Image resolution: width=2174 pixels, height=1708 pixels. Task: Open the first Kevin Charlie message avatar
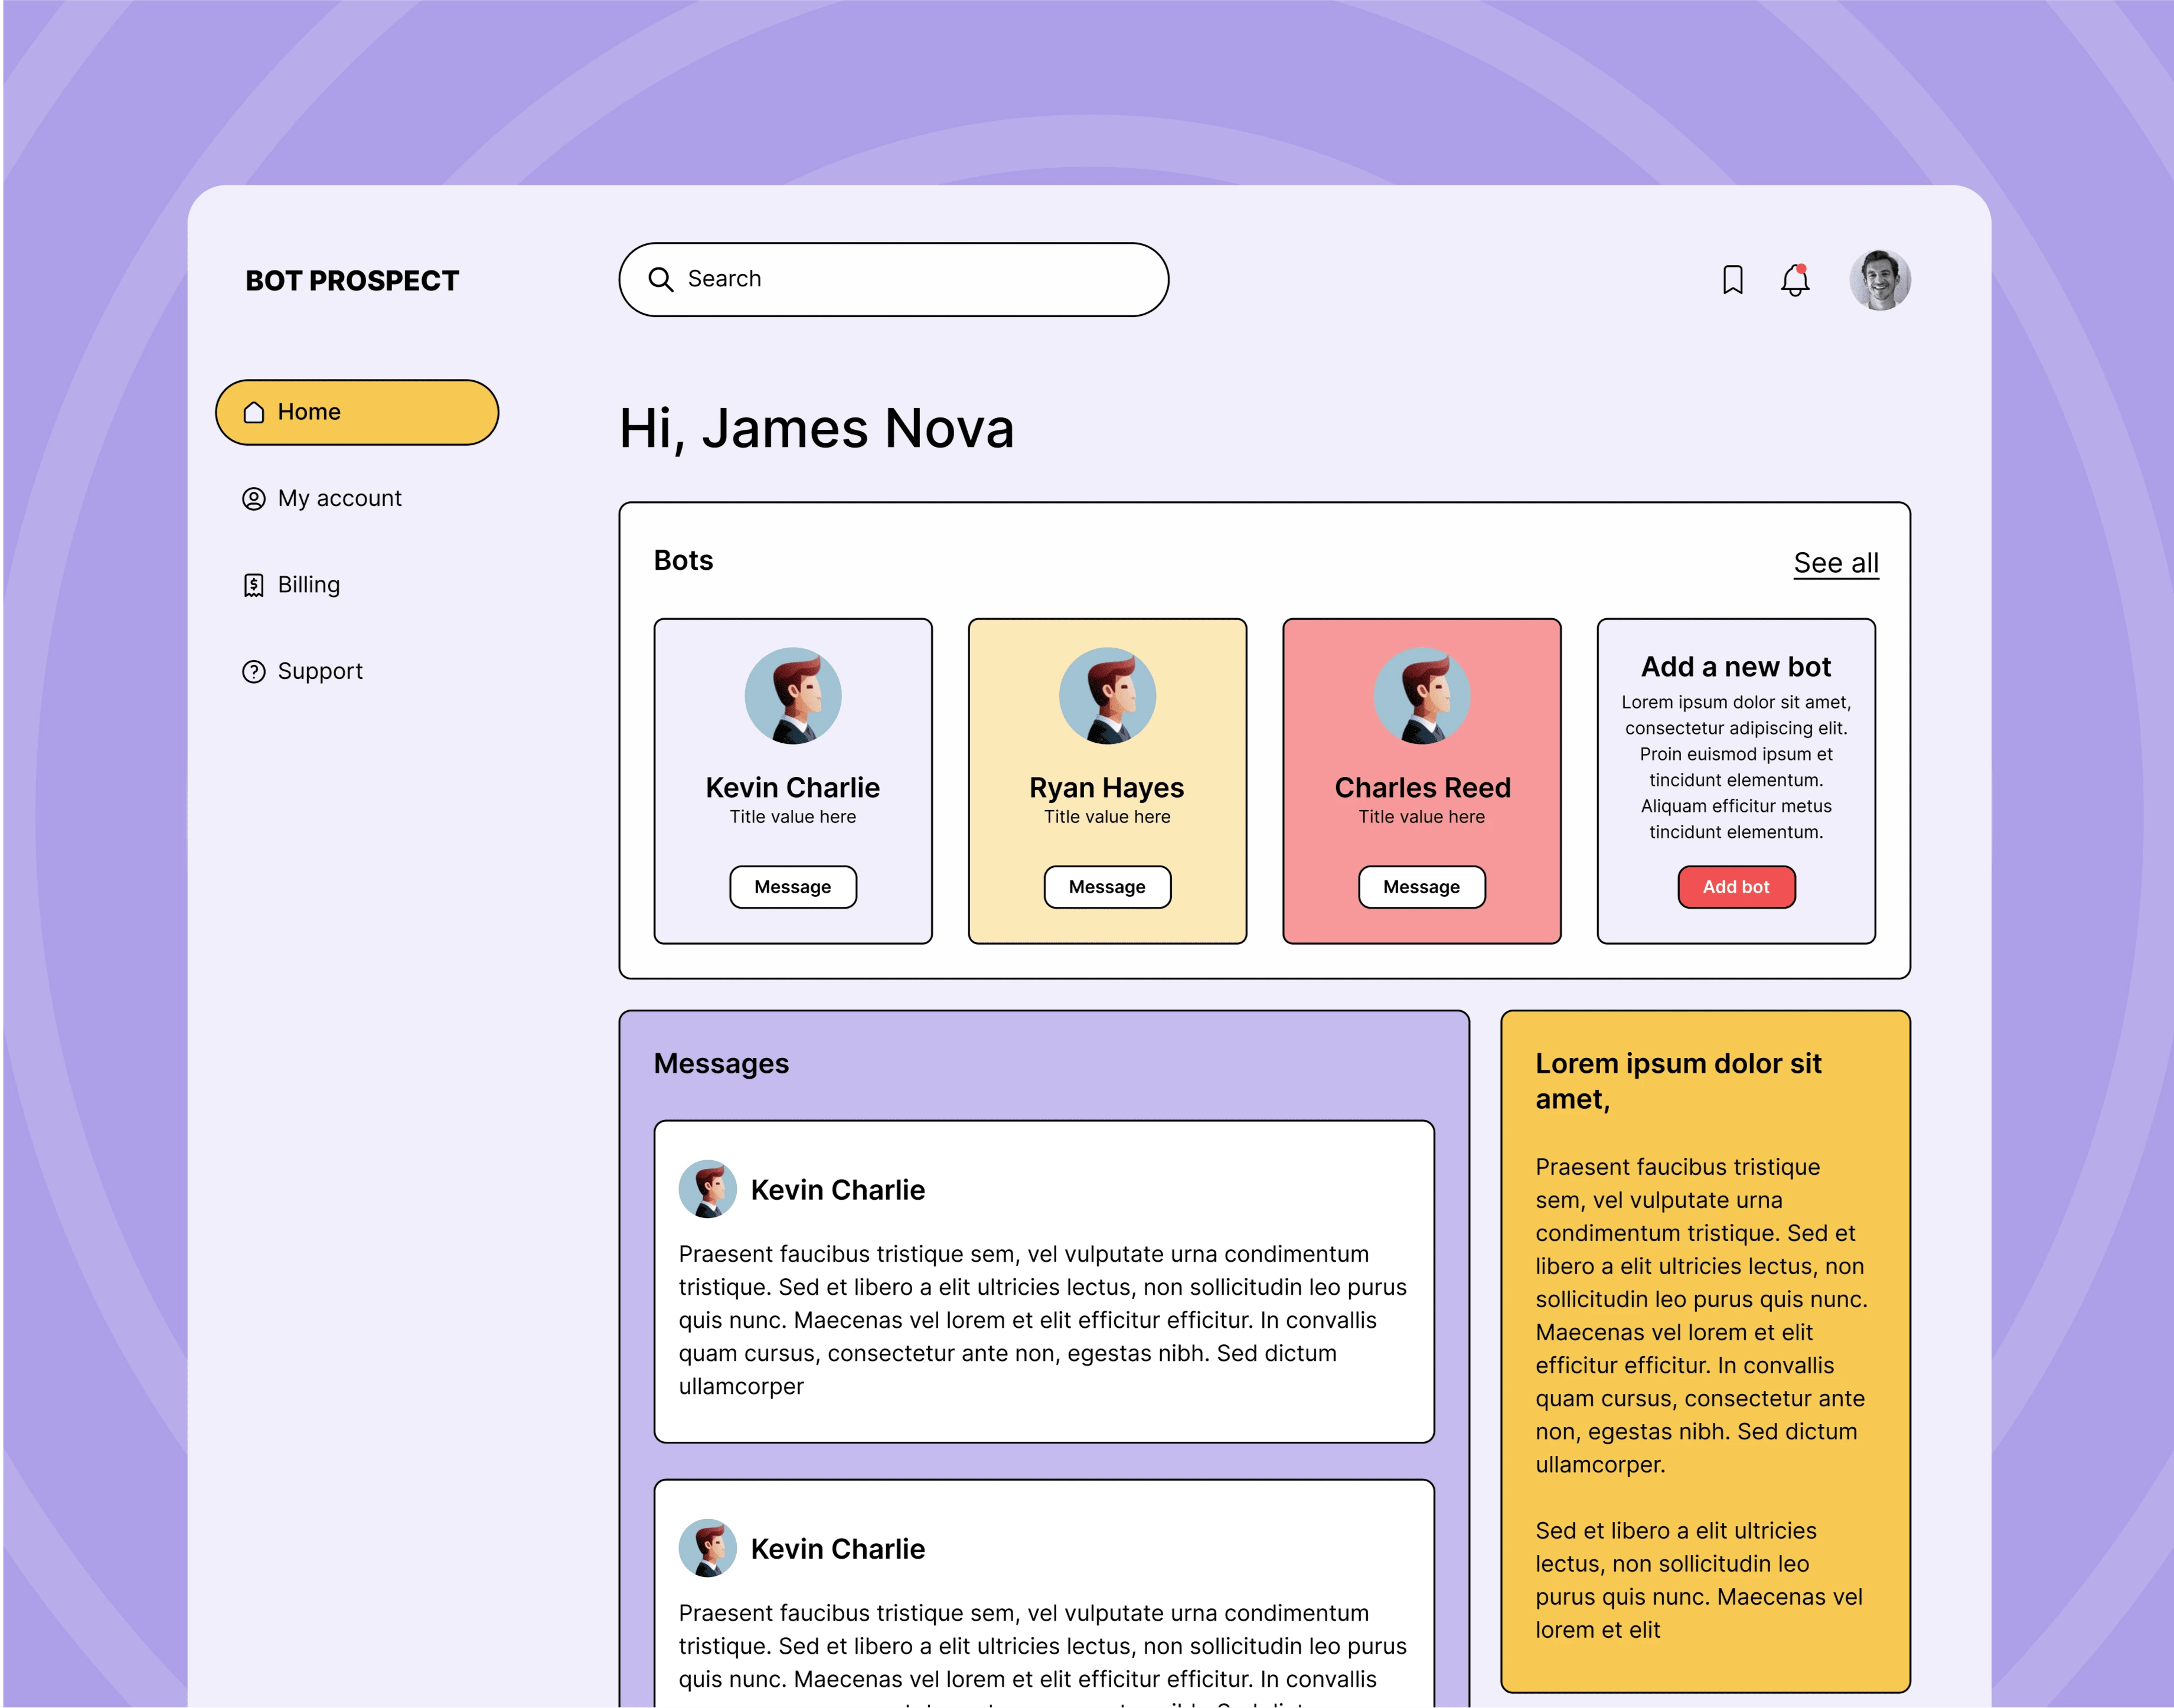[x=708, y=1189]
